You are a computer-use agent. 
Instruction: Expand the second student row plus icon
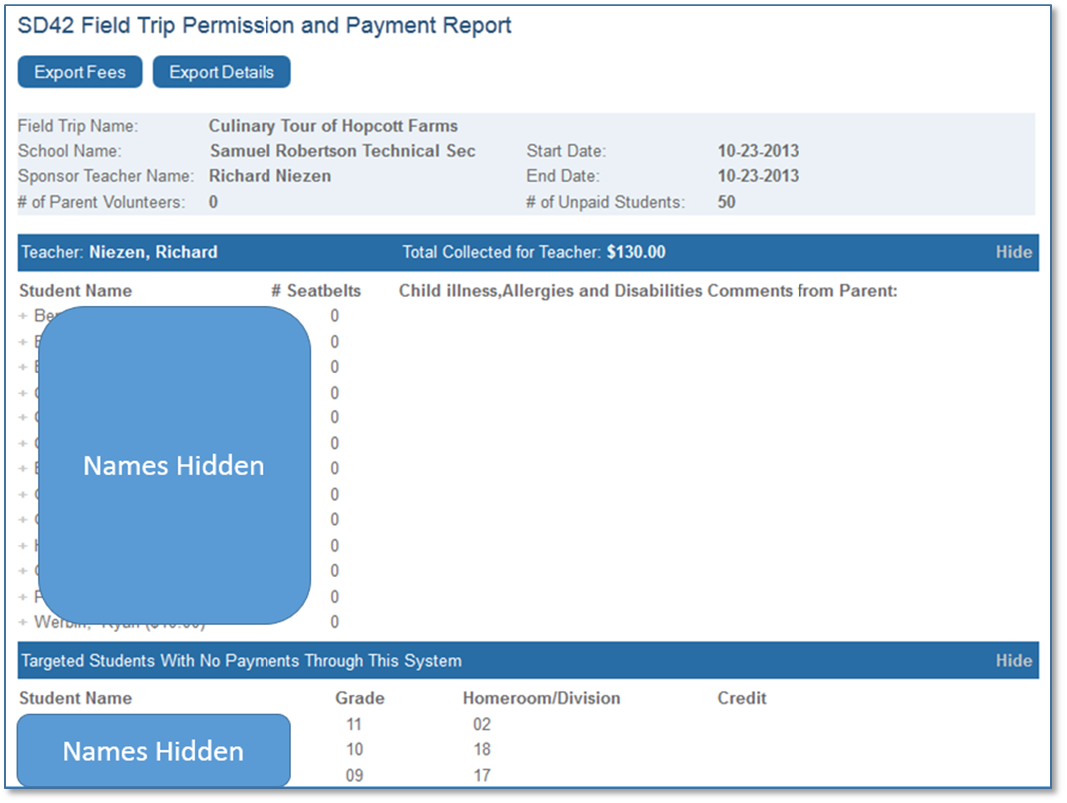click(23, 342)
